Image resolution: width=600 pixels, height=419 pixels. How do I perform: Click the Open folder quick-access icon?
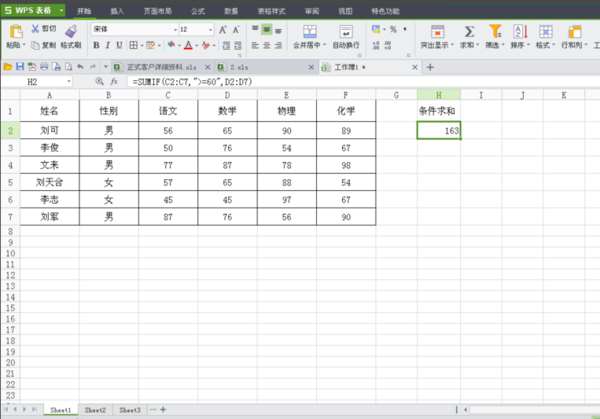(x=7, y=67)
